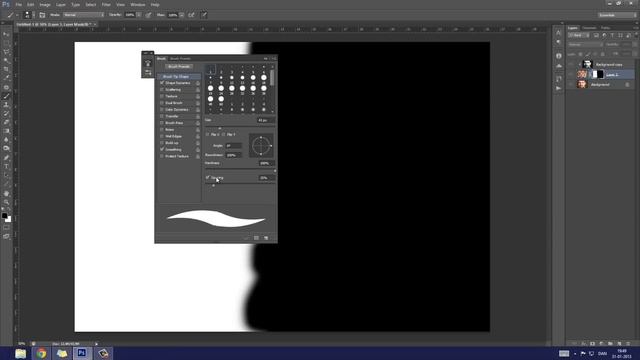Open the Filter menu

(106, 4)
